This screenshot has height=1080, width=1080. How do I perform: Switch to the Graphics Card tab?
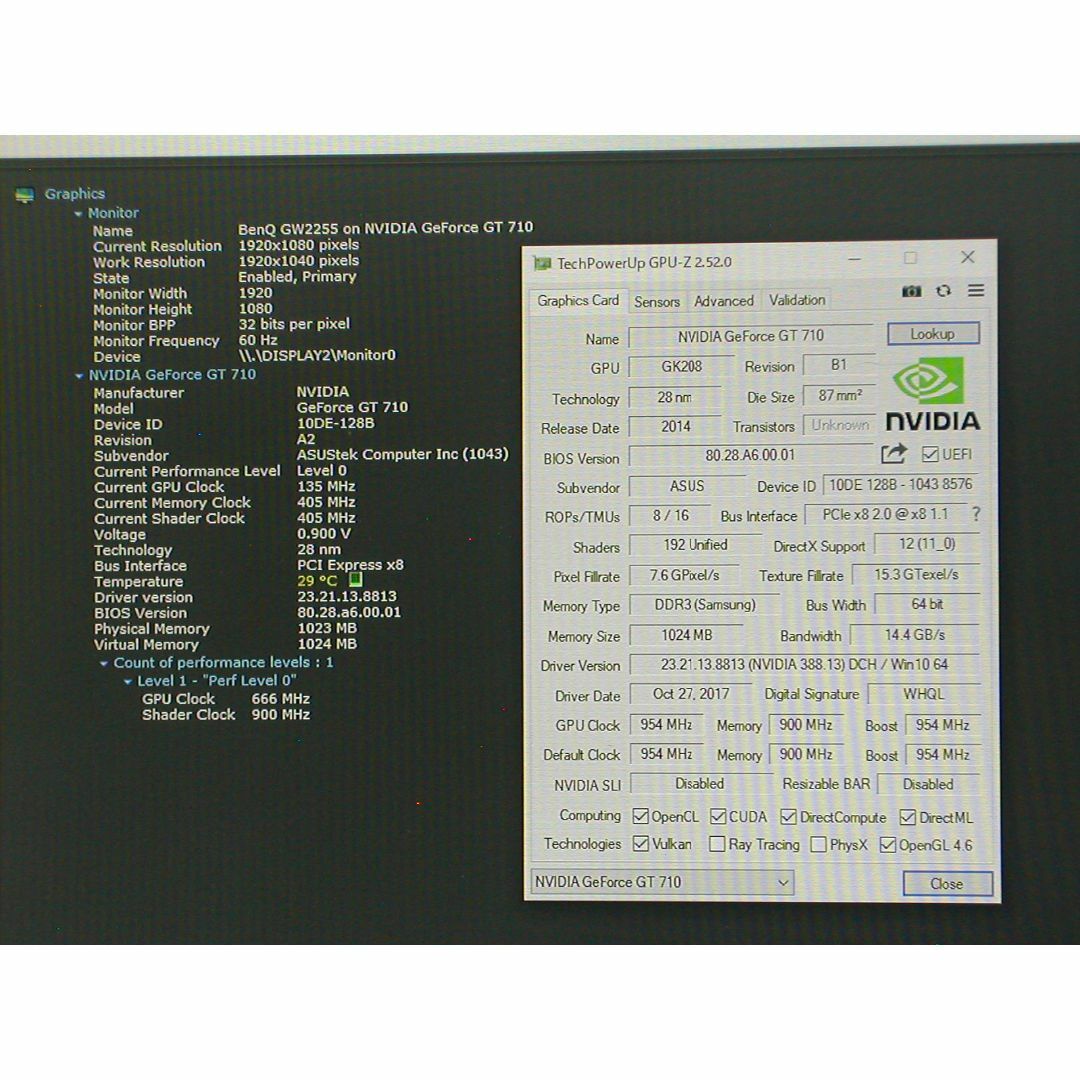(578, 301)
